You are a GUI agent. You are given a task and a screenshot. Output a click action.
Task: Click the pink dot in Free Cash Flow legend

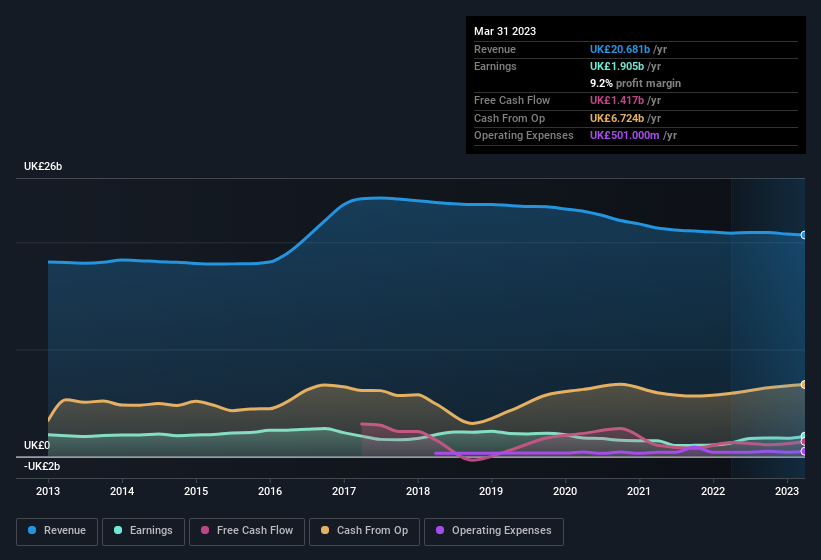point(206,531)
